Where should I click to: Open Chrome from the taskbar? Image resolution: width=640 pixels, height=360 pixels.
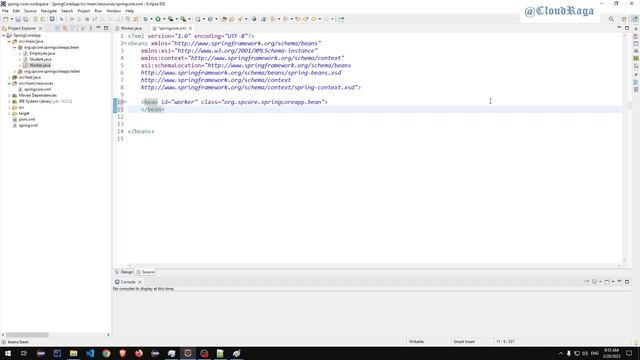pos(106,353)
